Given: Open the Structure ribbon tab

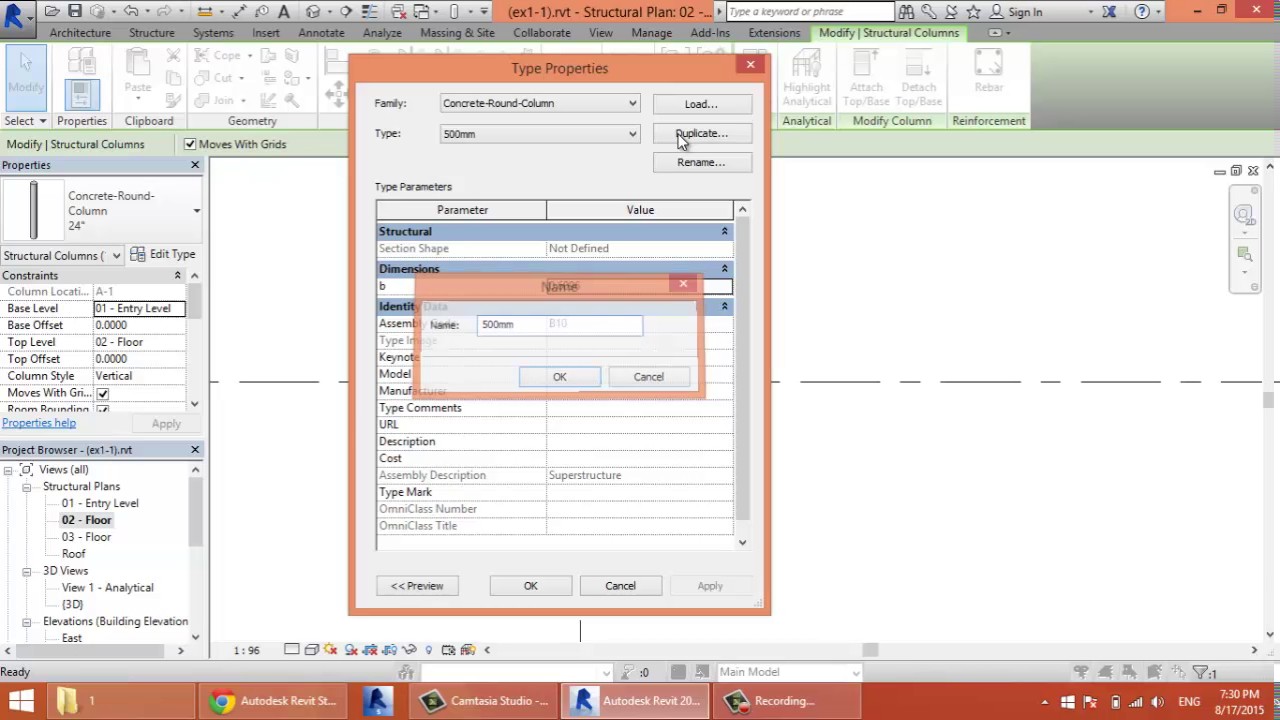Looking at the screenshot, I should pos(152,33).
